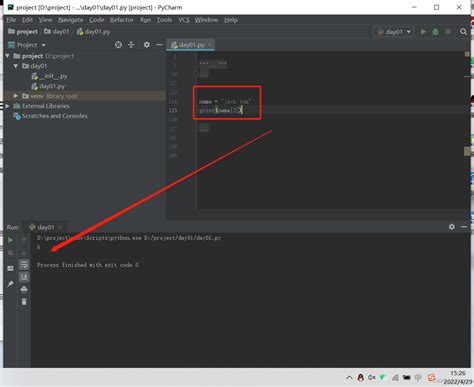
Task: Click the locate/scroll-from-source target icon
Action: (x=118, y=45)
